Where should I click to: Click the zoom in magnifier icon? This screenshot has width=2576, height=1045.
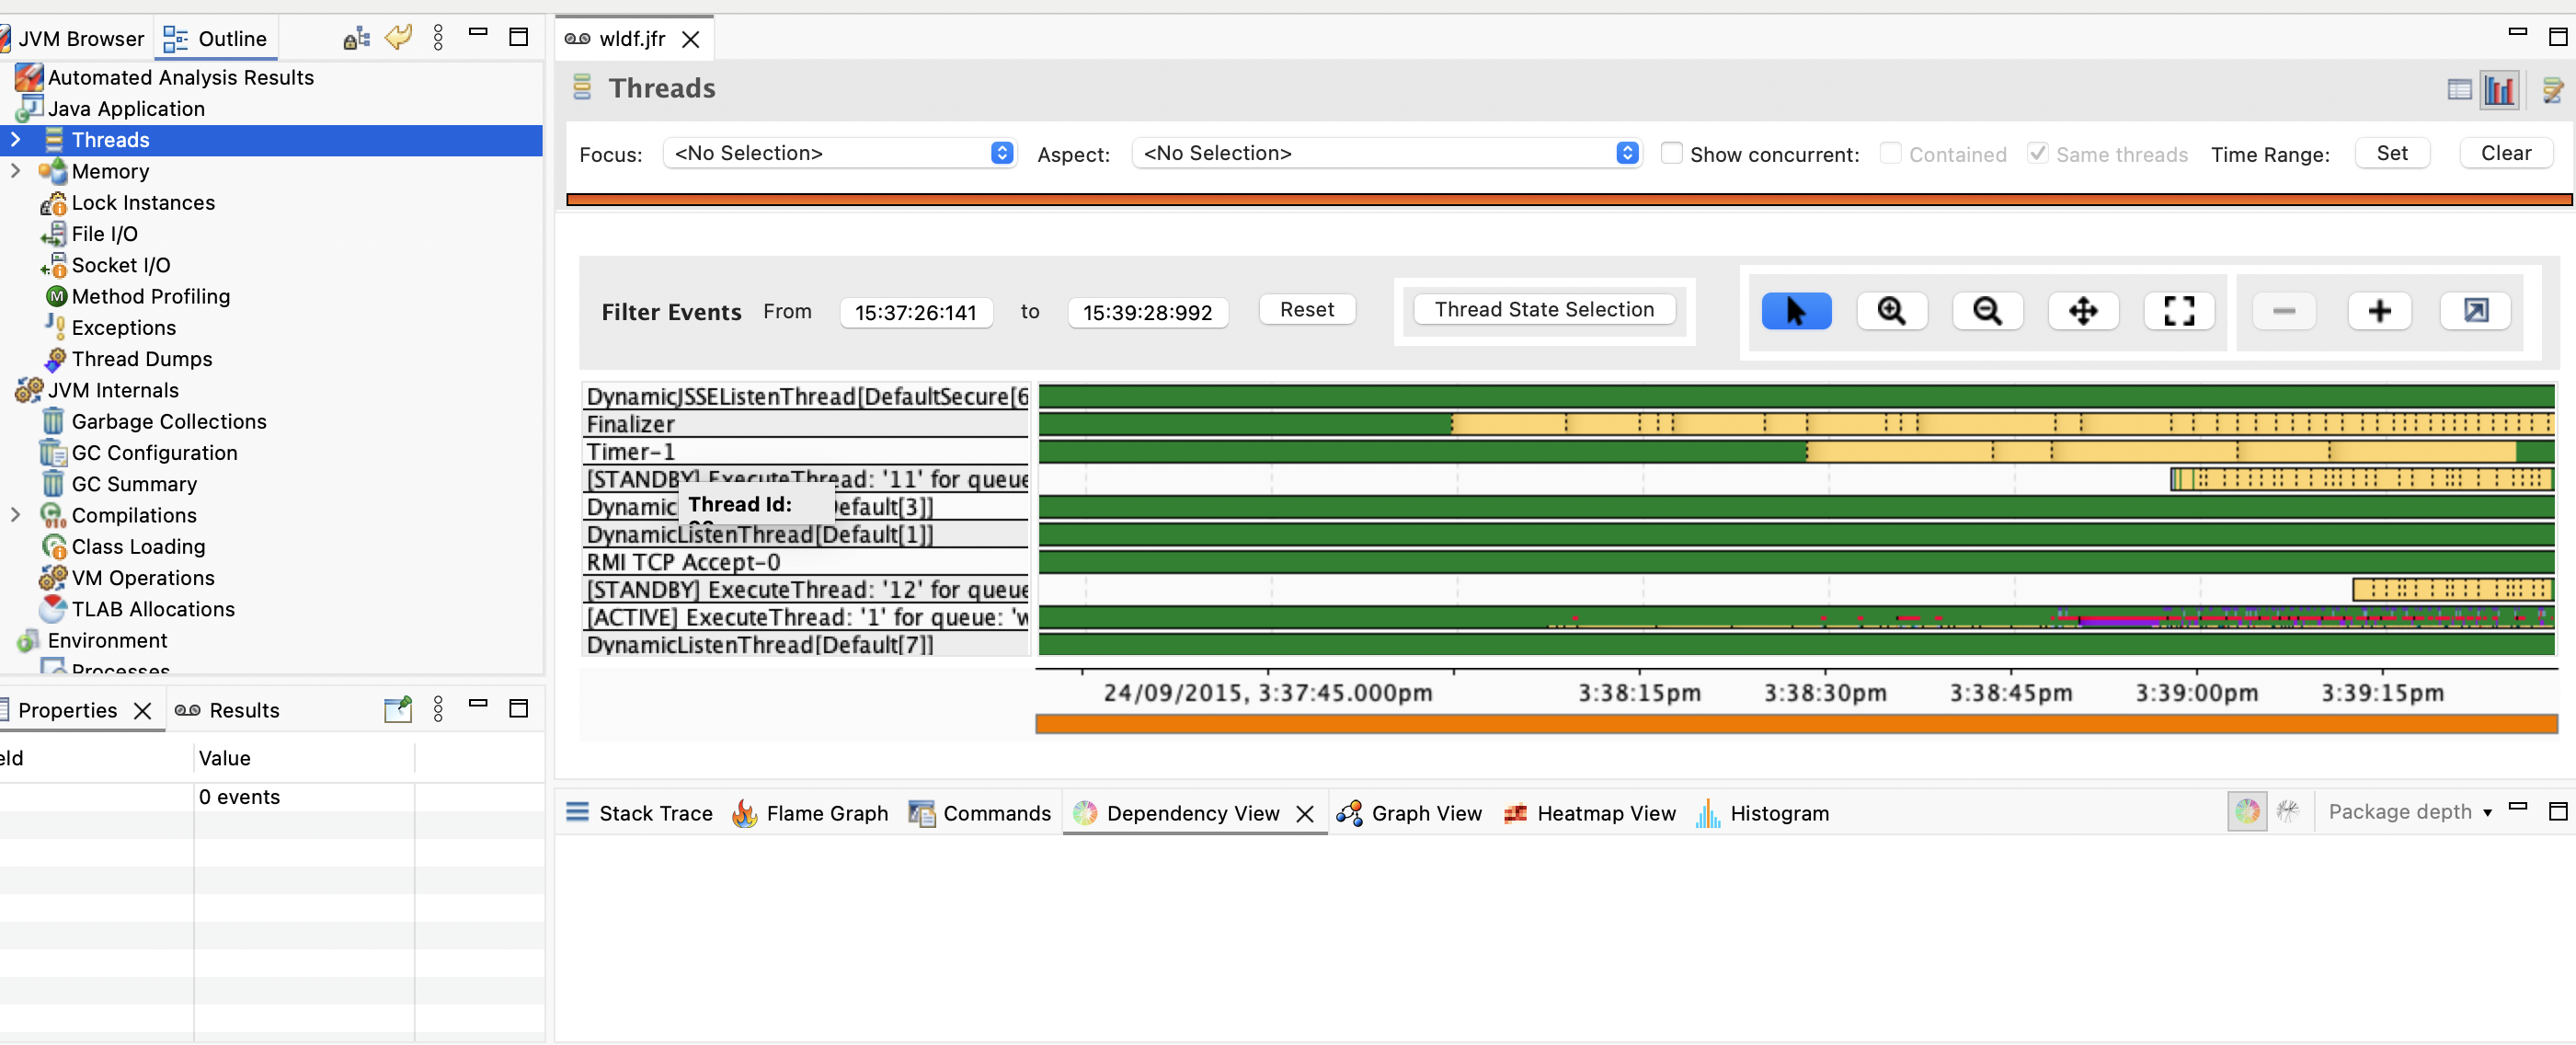(1890, 311)
